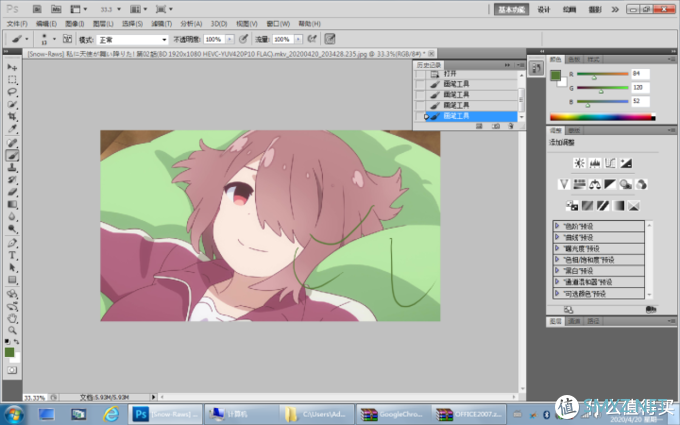Select the Rectangular Marquee tool
This screenshot has width=680, height=425.
click(x=12, y=79)
